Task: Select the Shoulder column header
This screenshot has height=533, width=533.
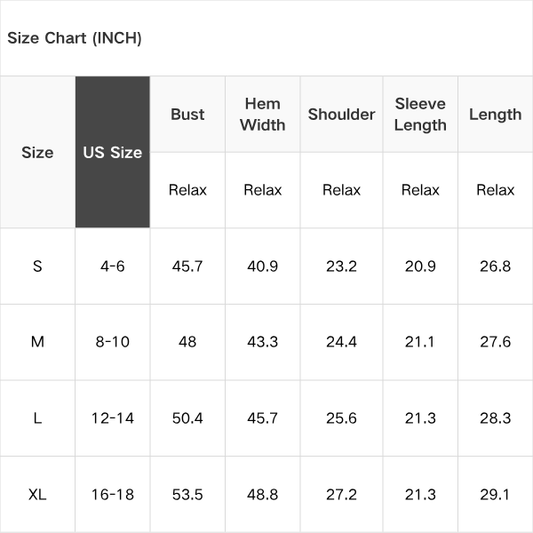Action: (342, 114)
